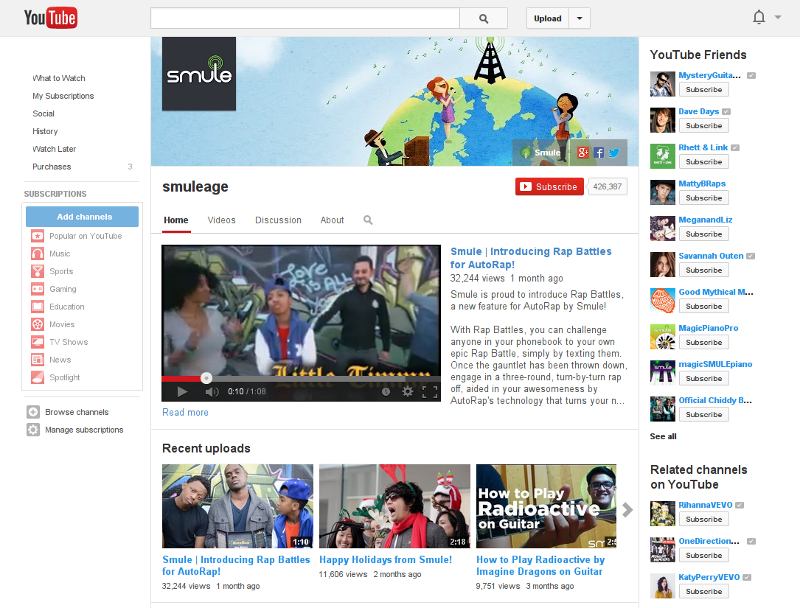See all YouTube Friends
This screenshot has width=800, height=608.
pyautogui.click(x=663, y=436)
